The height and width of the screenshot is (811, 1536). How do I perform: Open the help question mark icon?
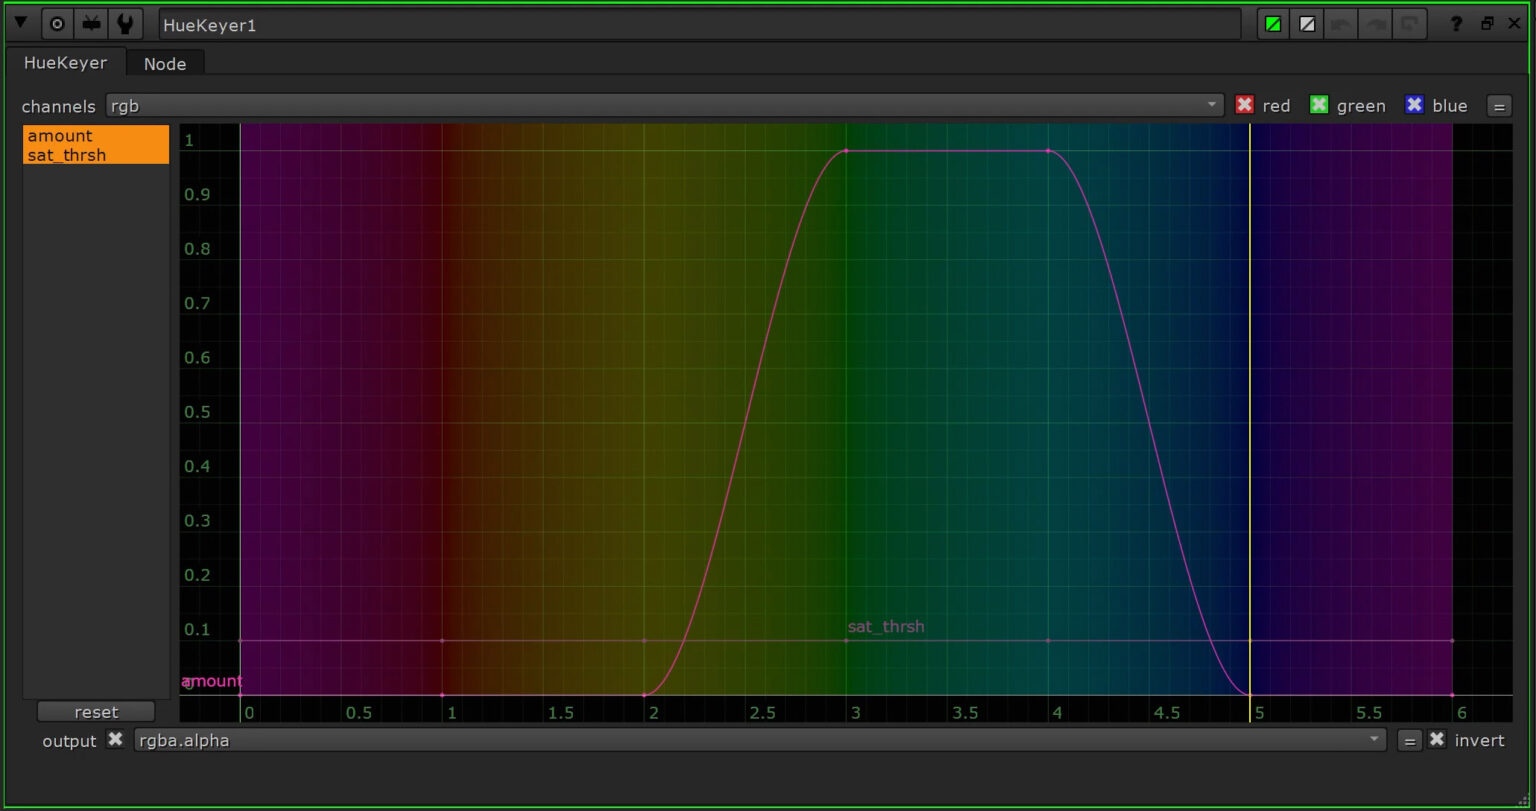point(1456,24)
